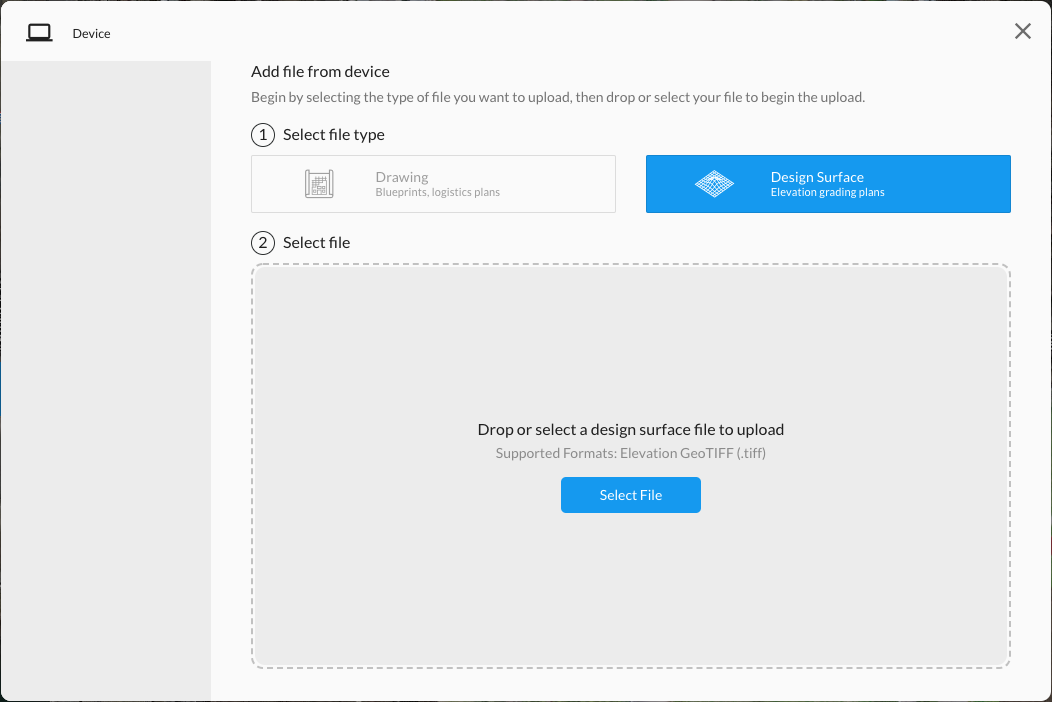Close the upload dialog

[1022, 31]
